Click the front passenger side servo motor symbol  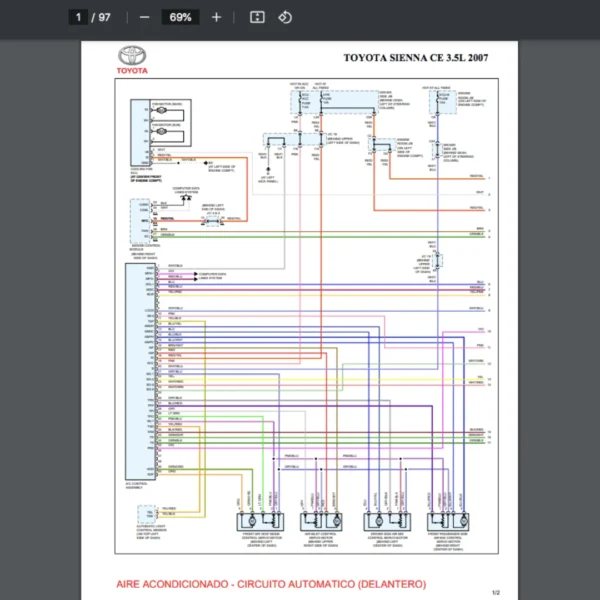coord(450,523)
